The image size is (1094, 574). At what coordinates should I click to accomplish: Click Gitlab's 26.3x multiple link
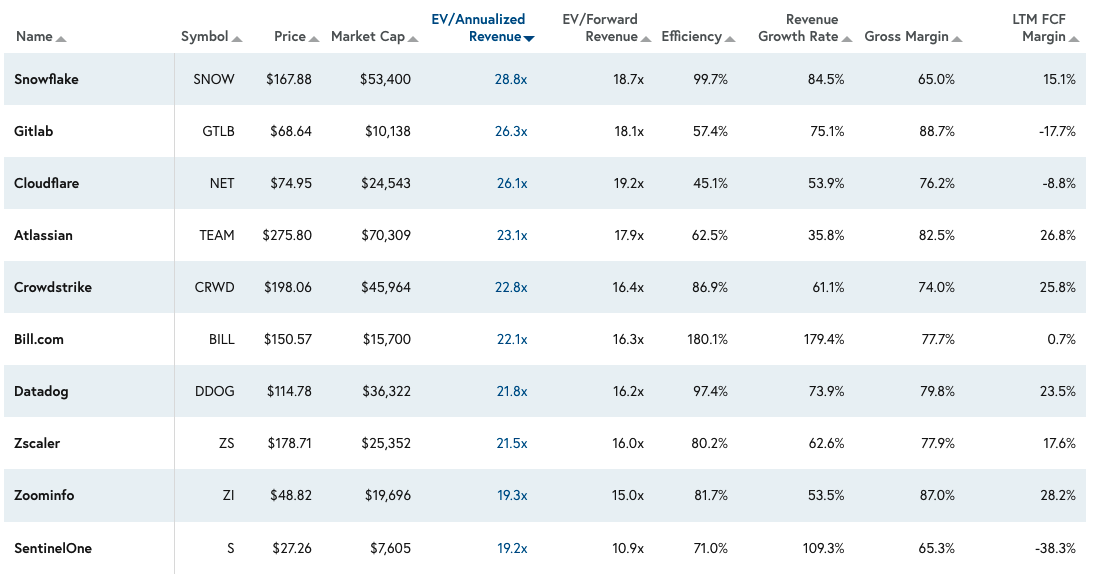pyautogui.click(x=510, y=131)
